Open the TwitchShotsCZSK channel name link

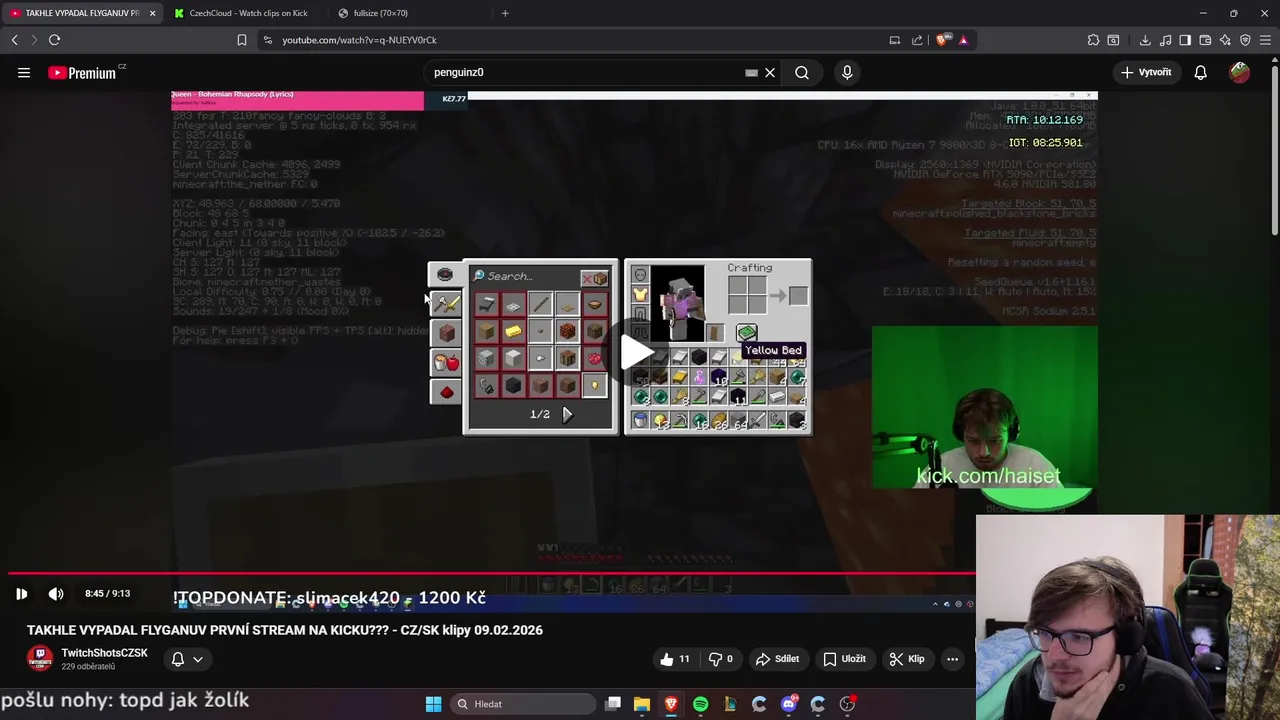tap(104, 653)
